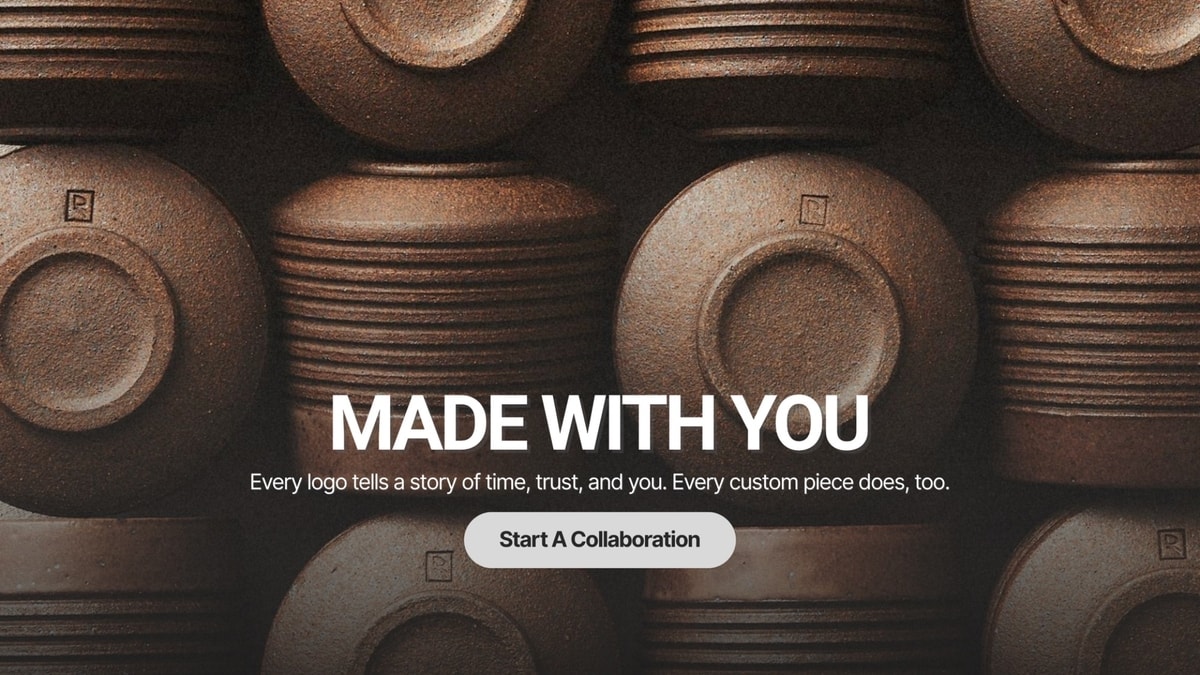Click the stamped logo on the bottom-center bowl

(x=439, y=565)
